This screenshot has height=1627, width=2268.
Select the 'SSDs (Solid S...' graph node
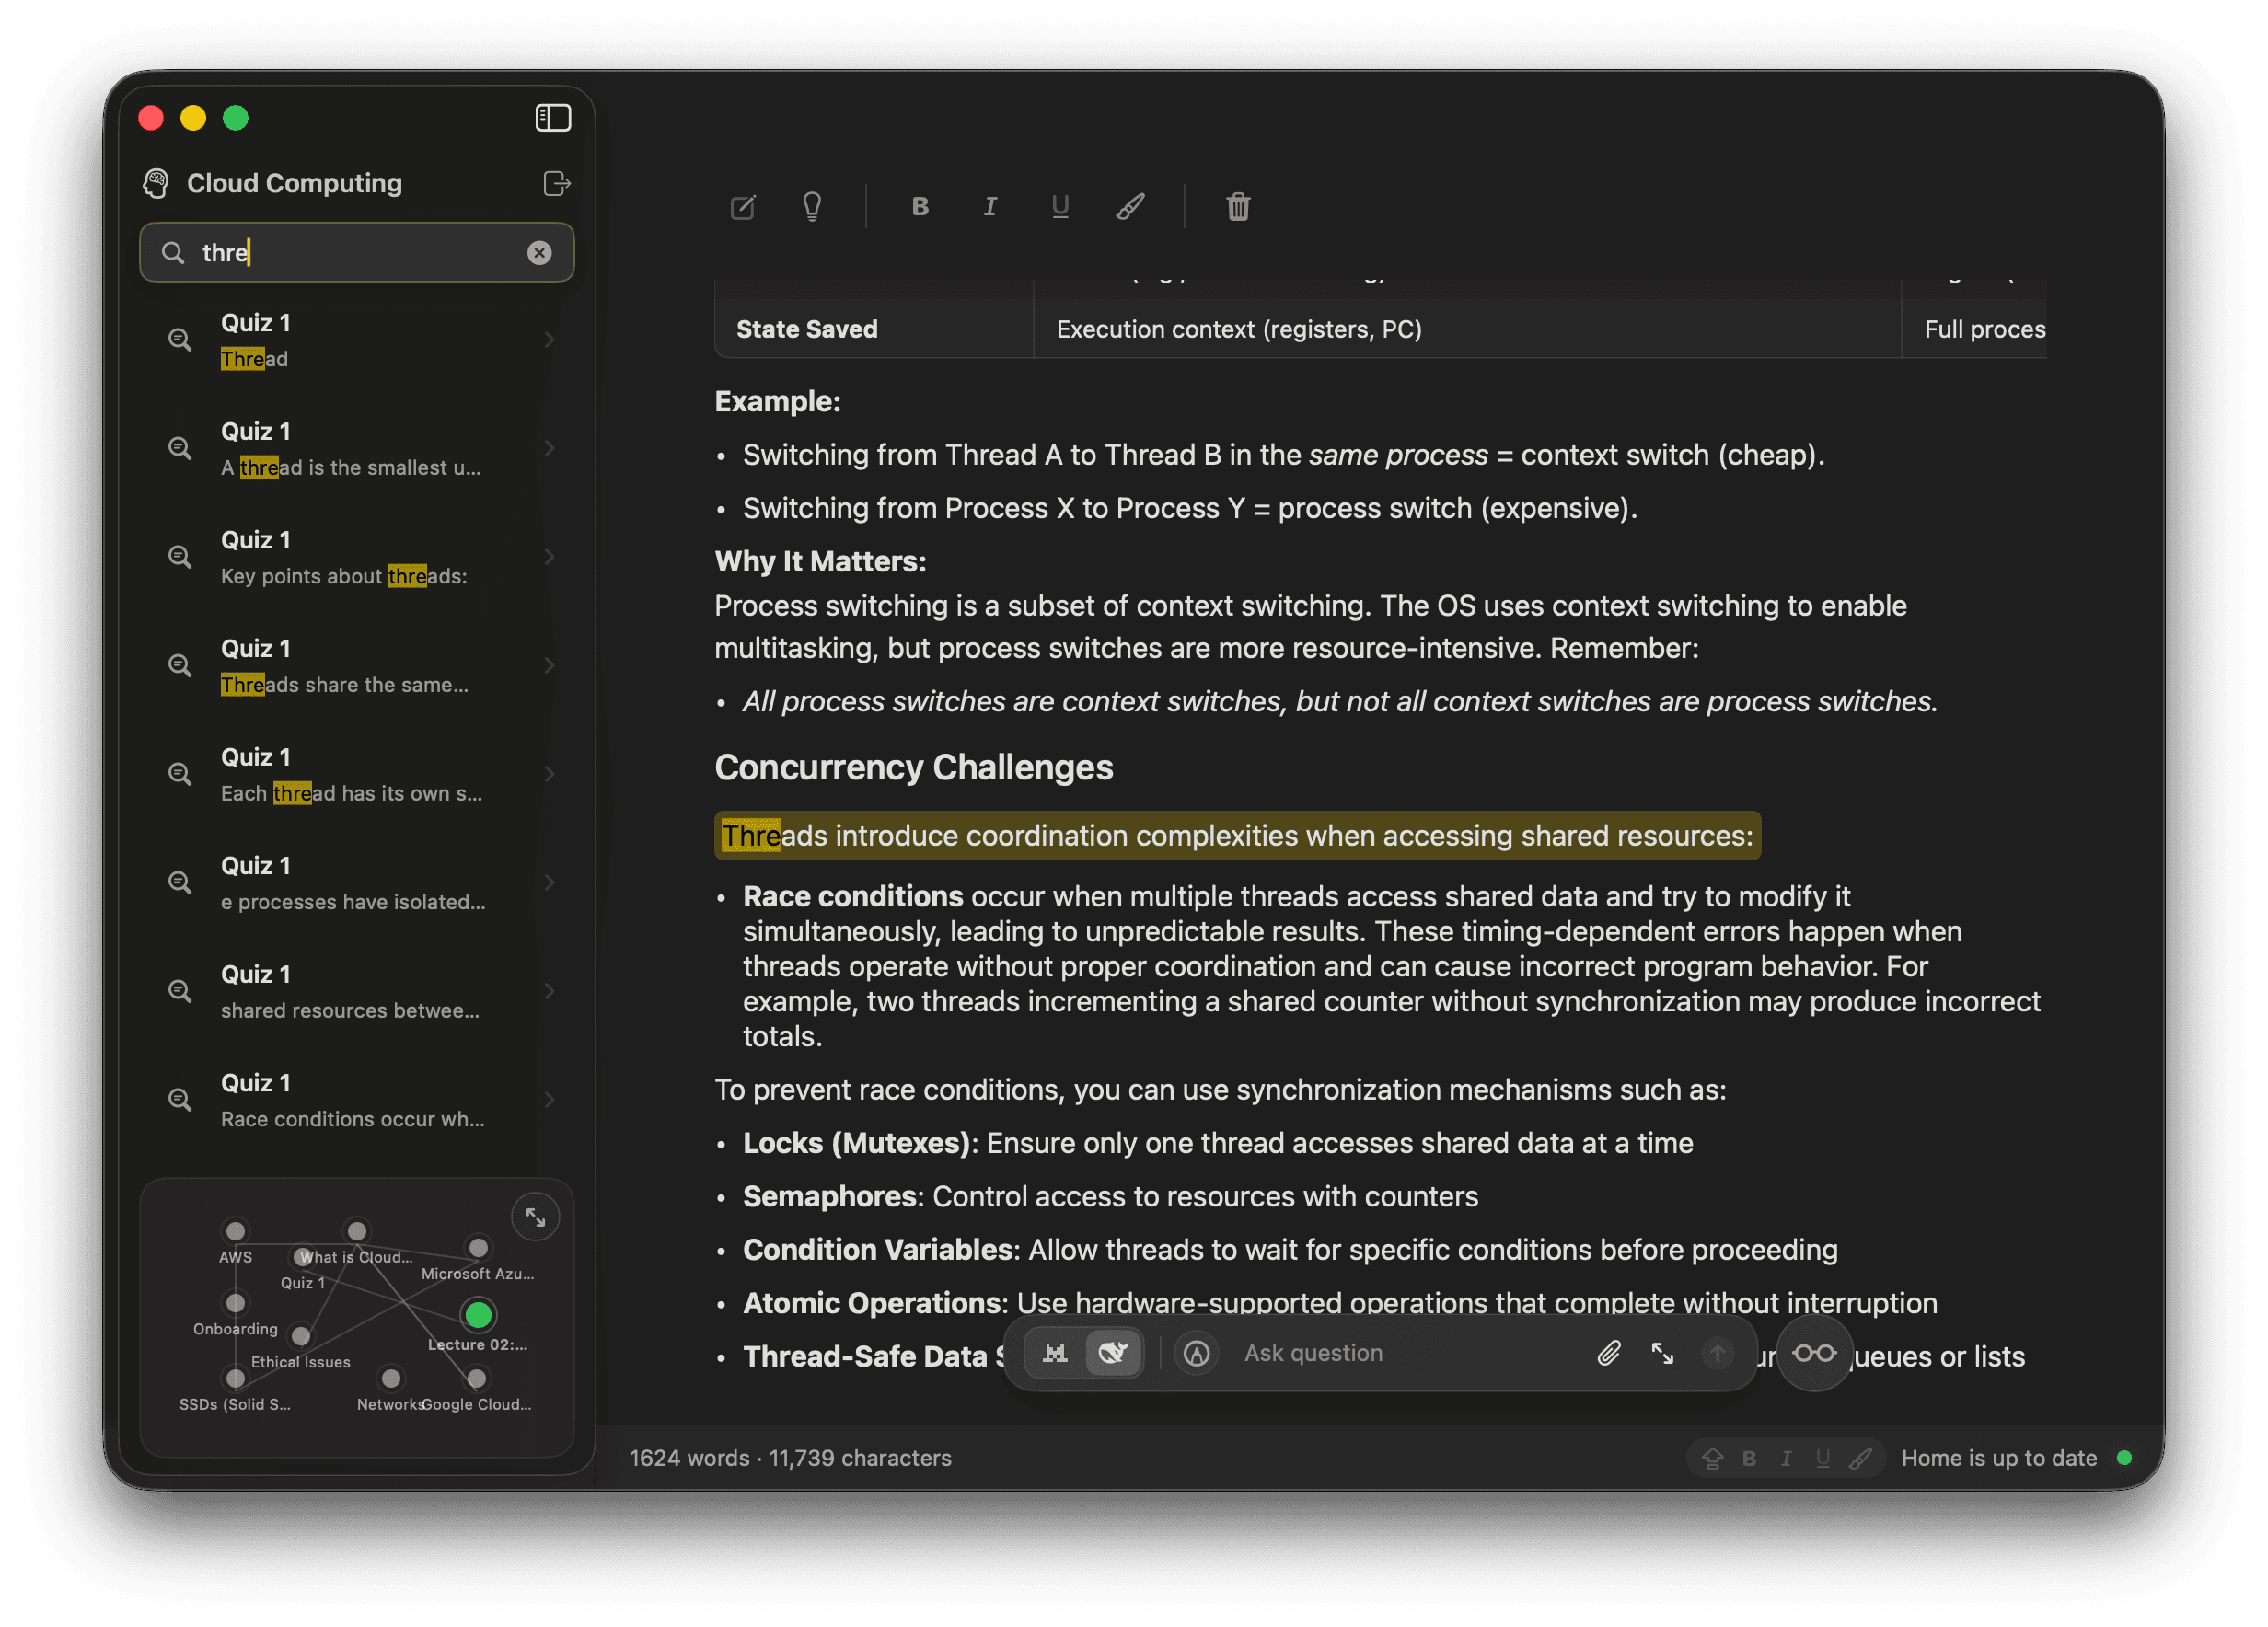(235, 1379)
